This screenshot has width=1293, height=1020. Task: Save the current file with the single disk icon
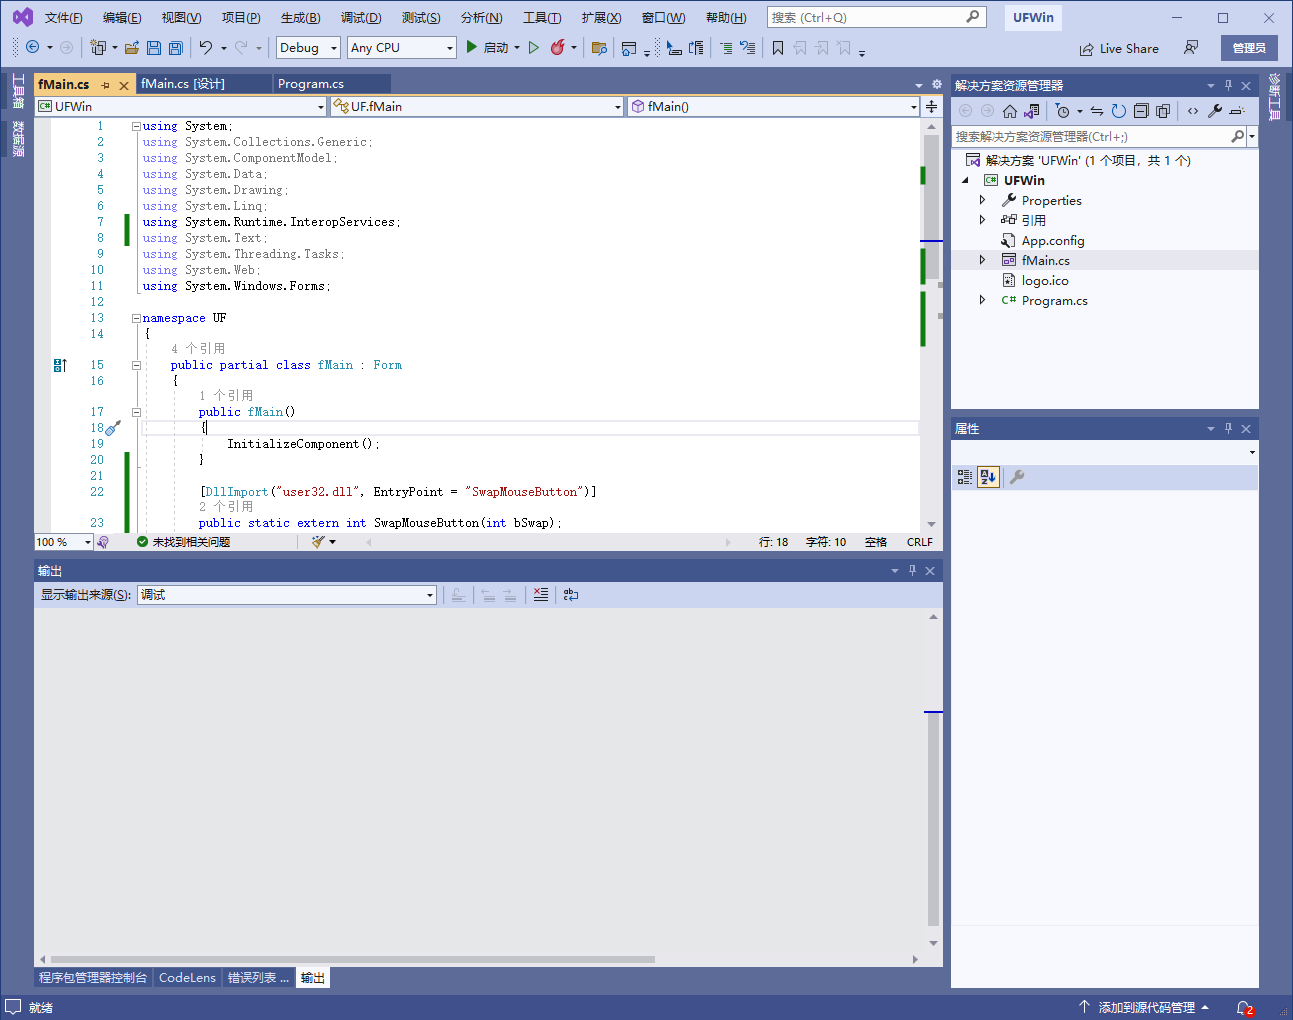(x=154, y=47)
